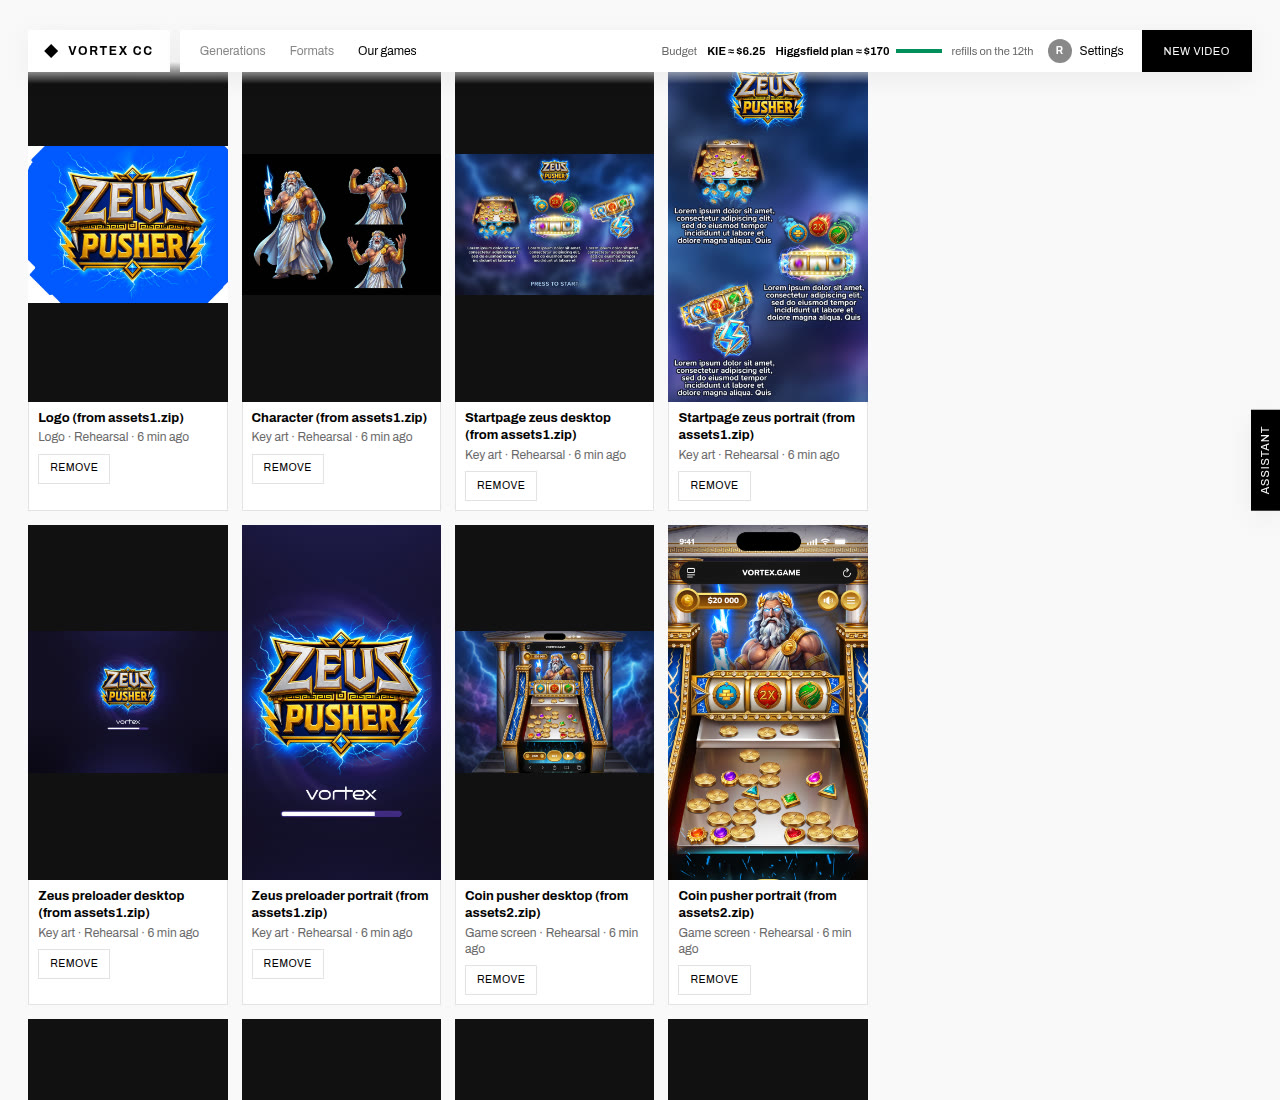Screen dimensions: 1280x1100
Task: Open the Zeus preloader portrait thumbnail
Action: coord(341,702)
